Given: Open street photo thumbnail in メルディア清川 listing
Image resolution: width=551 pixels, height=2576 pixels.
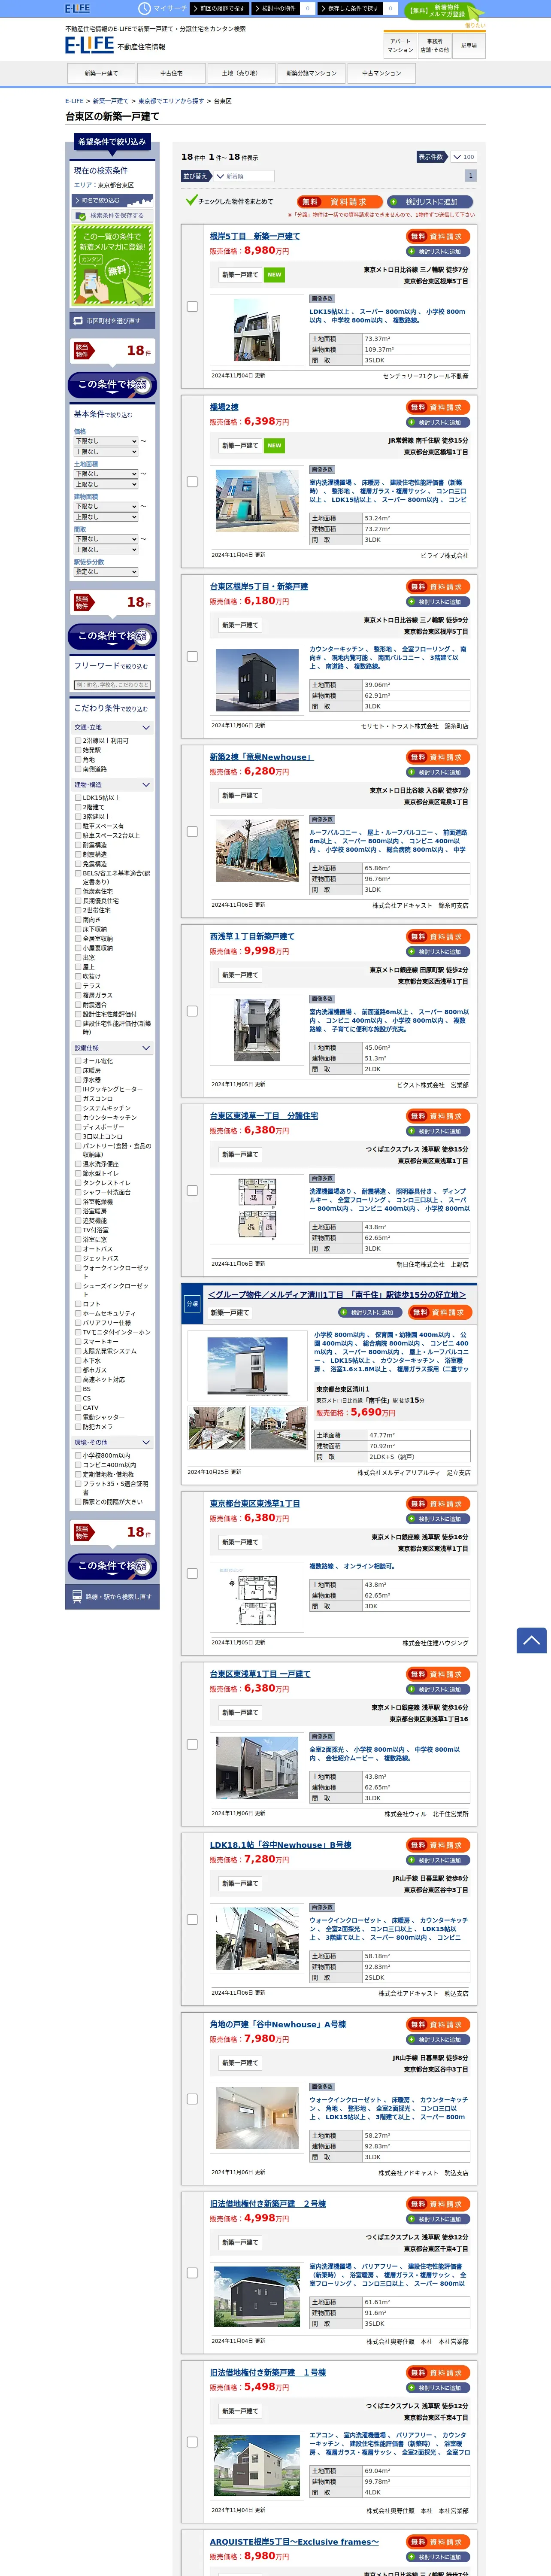Looking at the screenshot, I should [x=278, y=1427].
